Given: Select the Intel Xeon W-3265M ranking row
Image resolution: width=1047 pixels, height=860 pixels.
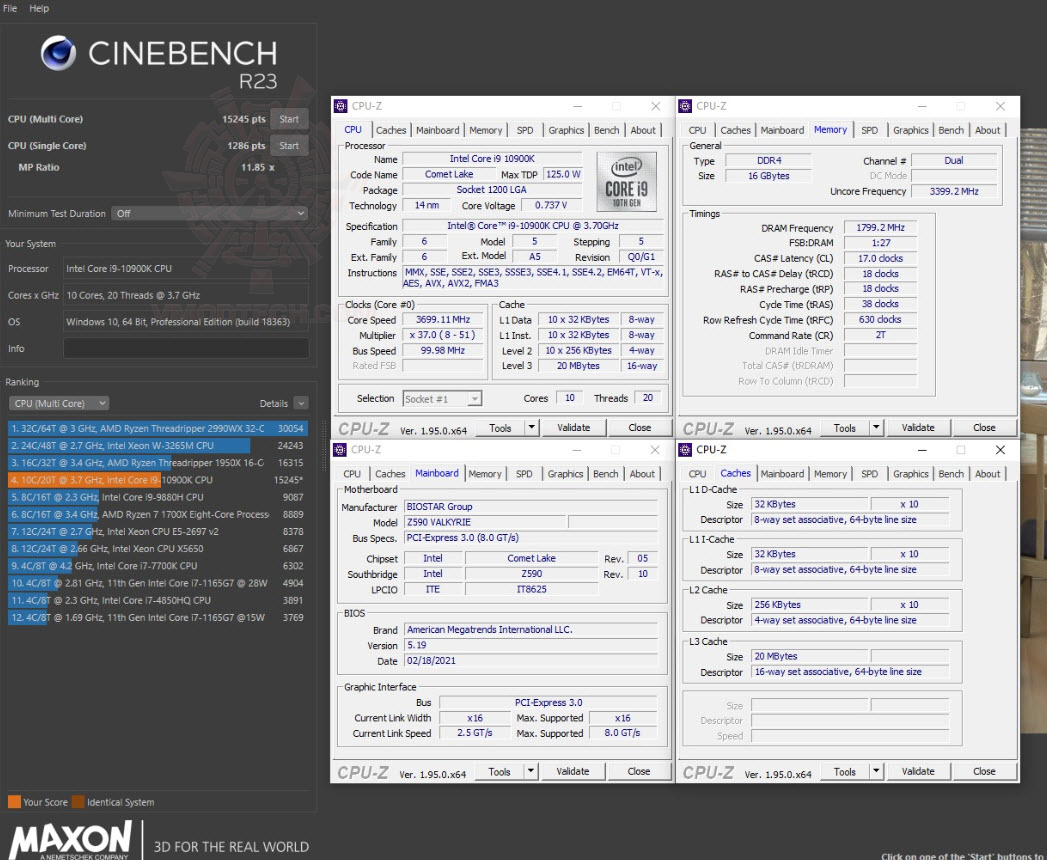Looking at the screenshot, I should [158, 445].
